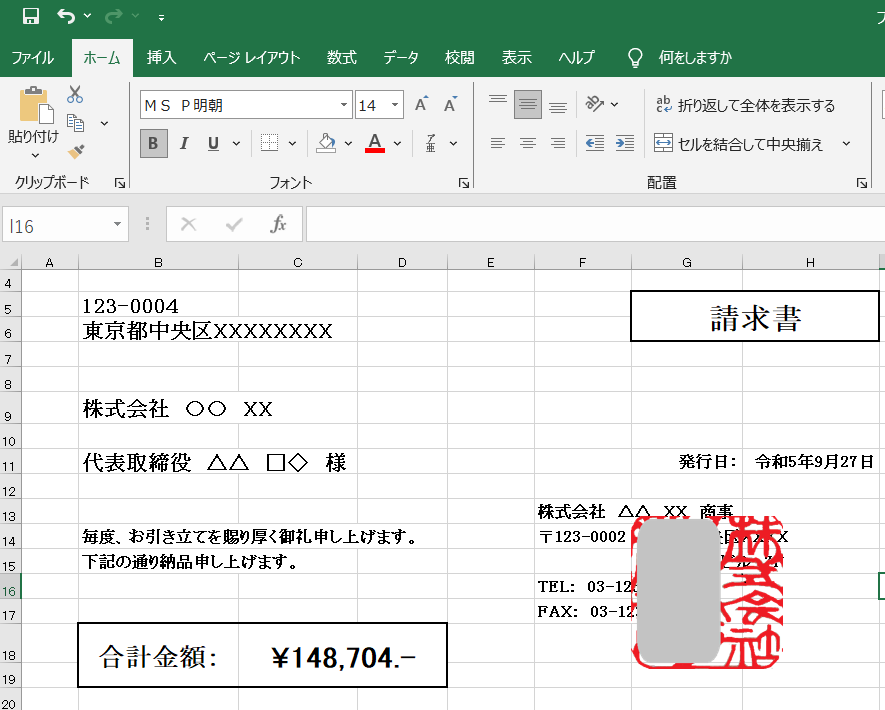
Task: Open the font name dropdown
Action: coord(345,105)
